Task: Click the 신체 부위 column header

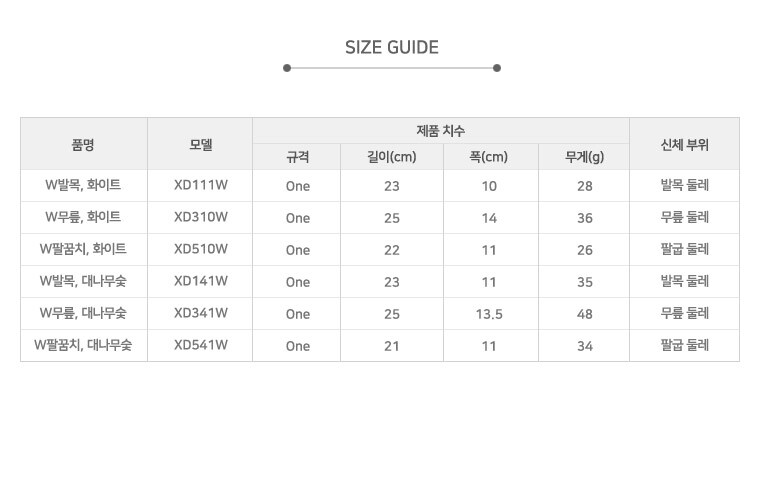Action: [x=685, y=144]
